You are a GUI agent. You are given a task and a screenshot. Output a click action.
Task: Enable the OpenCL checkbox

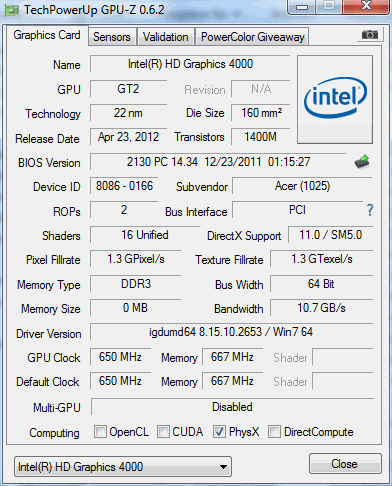click(x=100, y=431)
